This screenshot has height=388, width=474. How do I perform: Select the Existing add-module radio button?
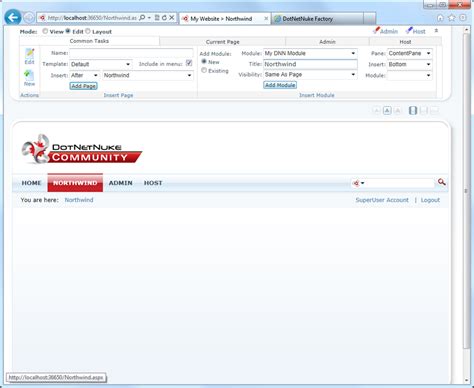pyautogui.click(x=204, y=70)
